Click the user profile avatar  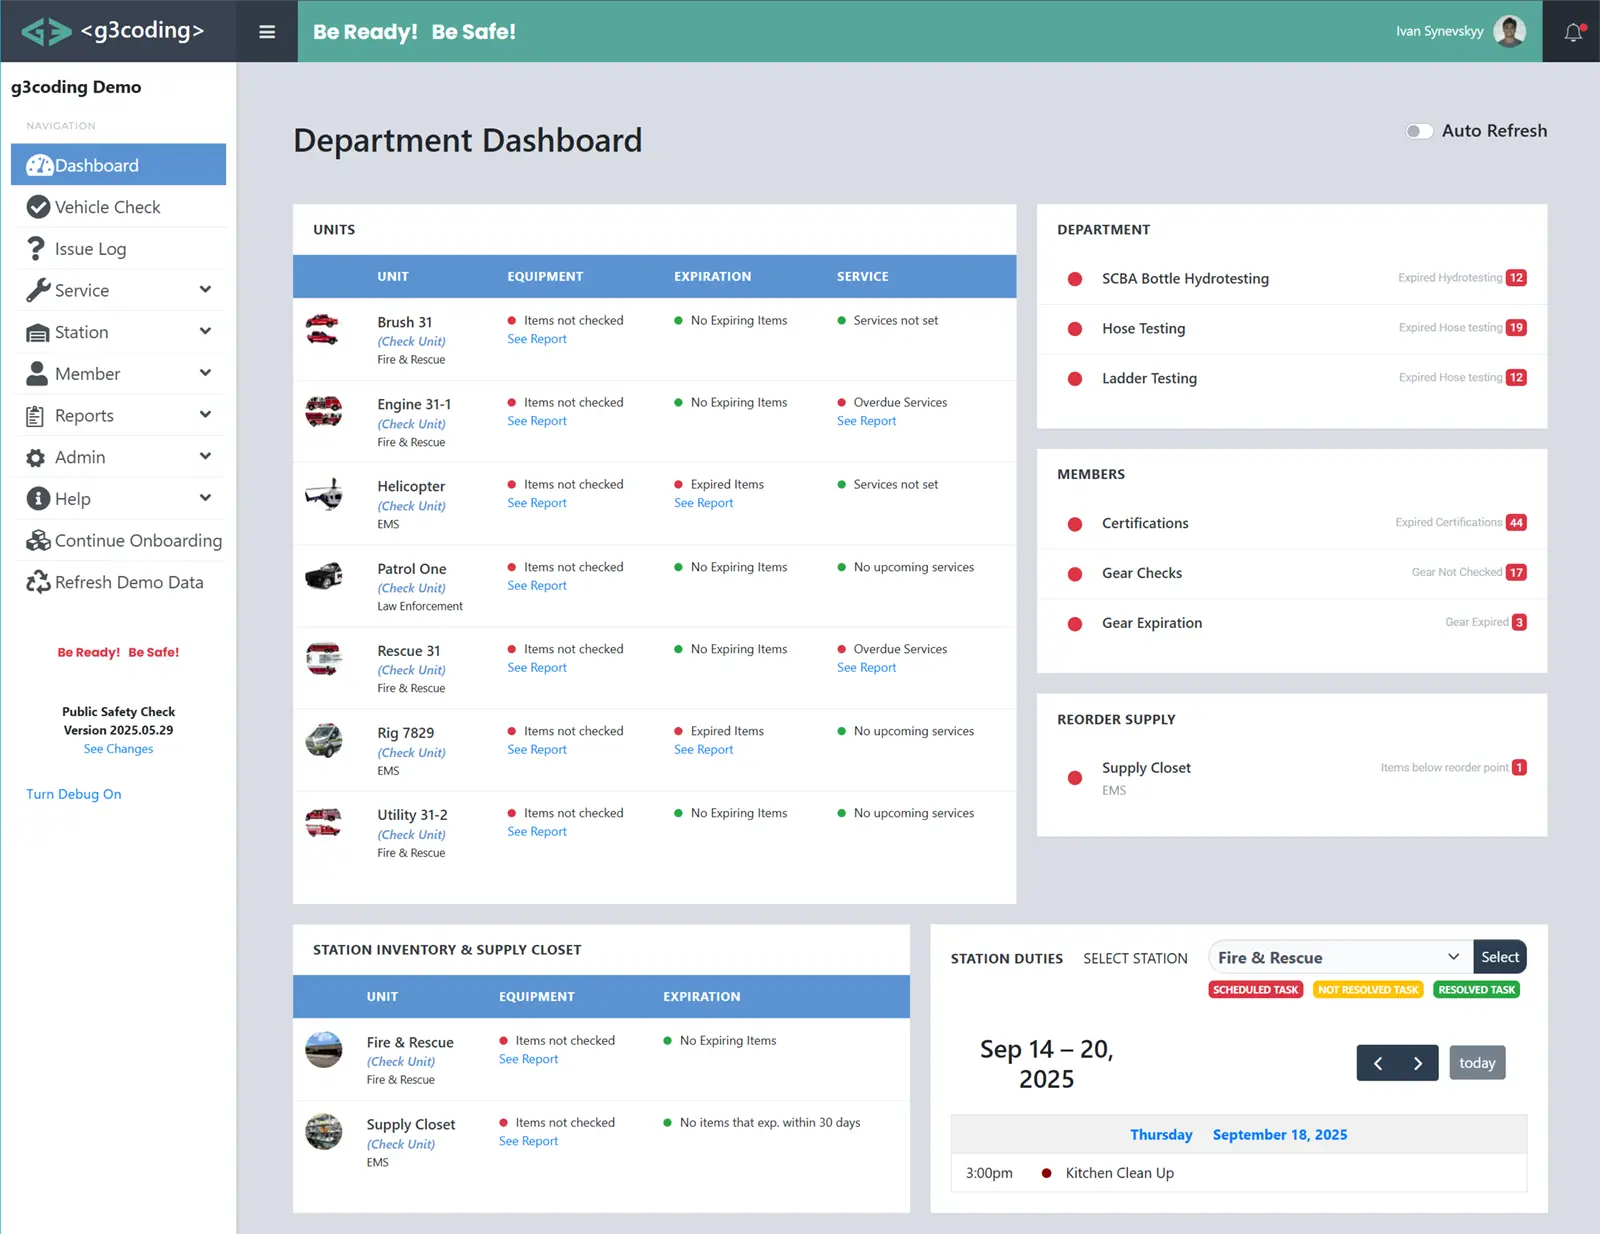pyautogui.click(x=1509, y=31)
